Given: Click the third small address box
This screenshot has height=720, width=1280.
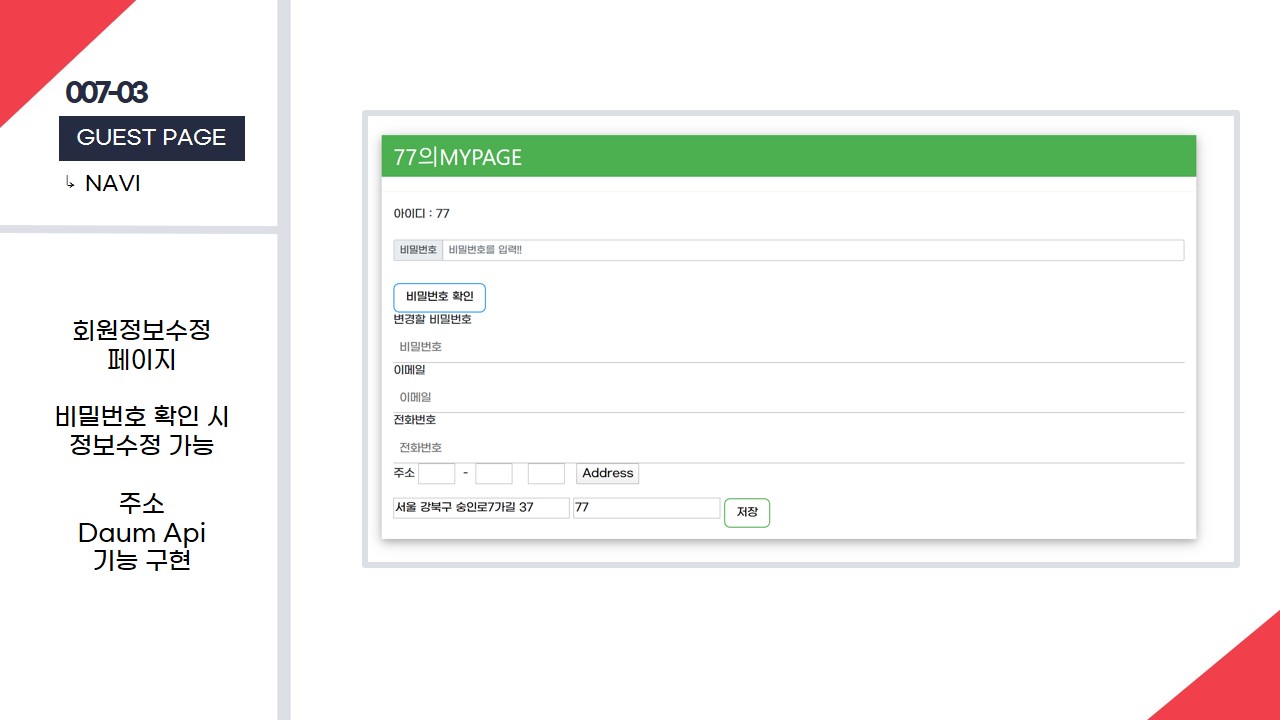Looking at the screenshot, I should pos(546,473).
